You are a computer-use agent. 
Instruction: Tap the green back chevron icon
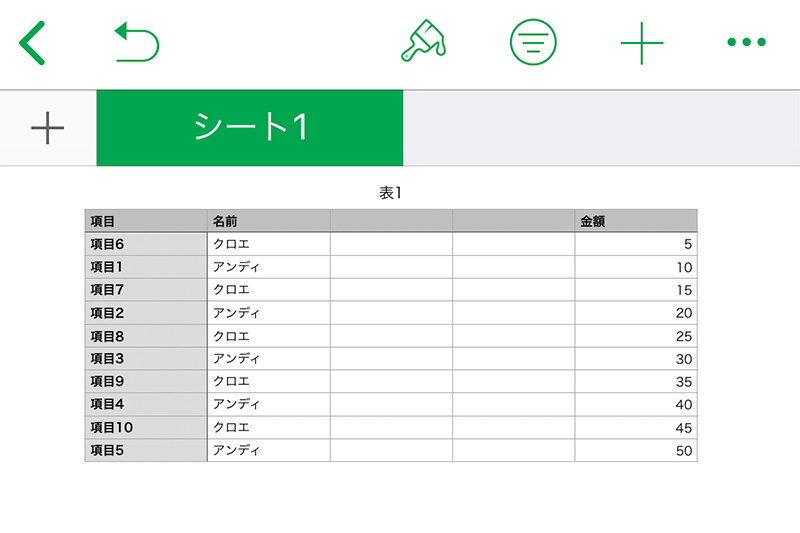[x=32, y=43]
